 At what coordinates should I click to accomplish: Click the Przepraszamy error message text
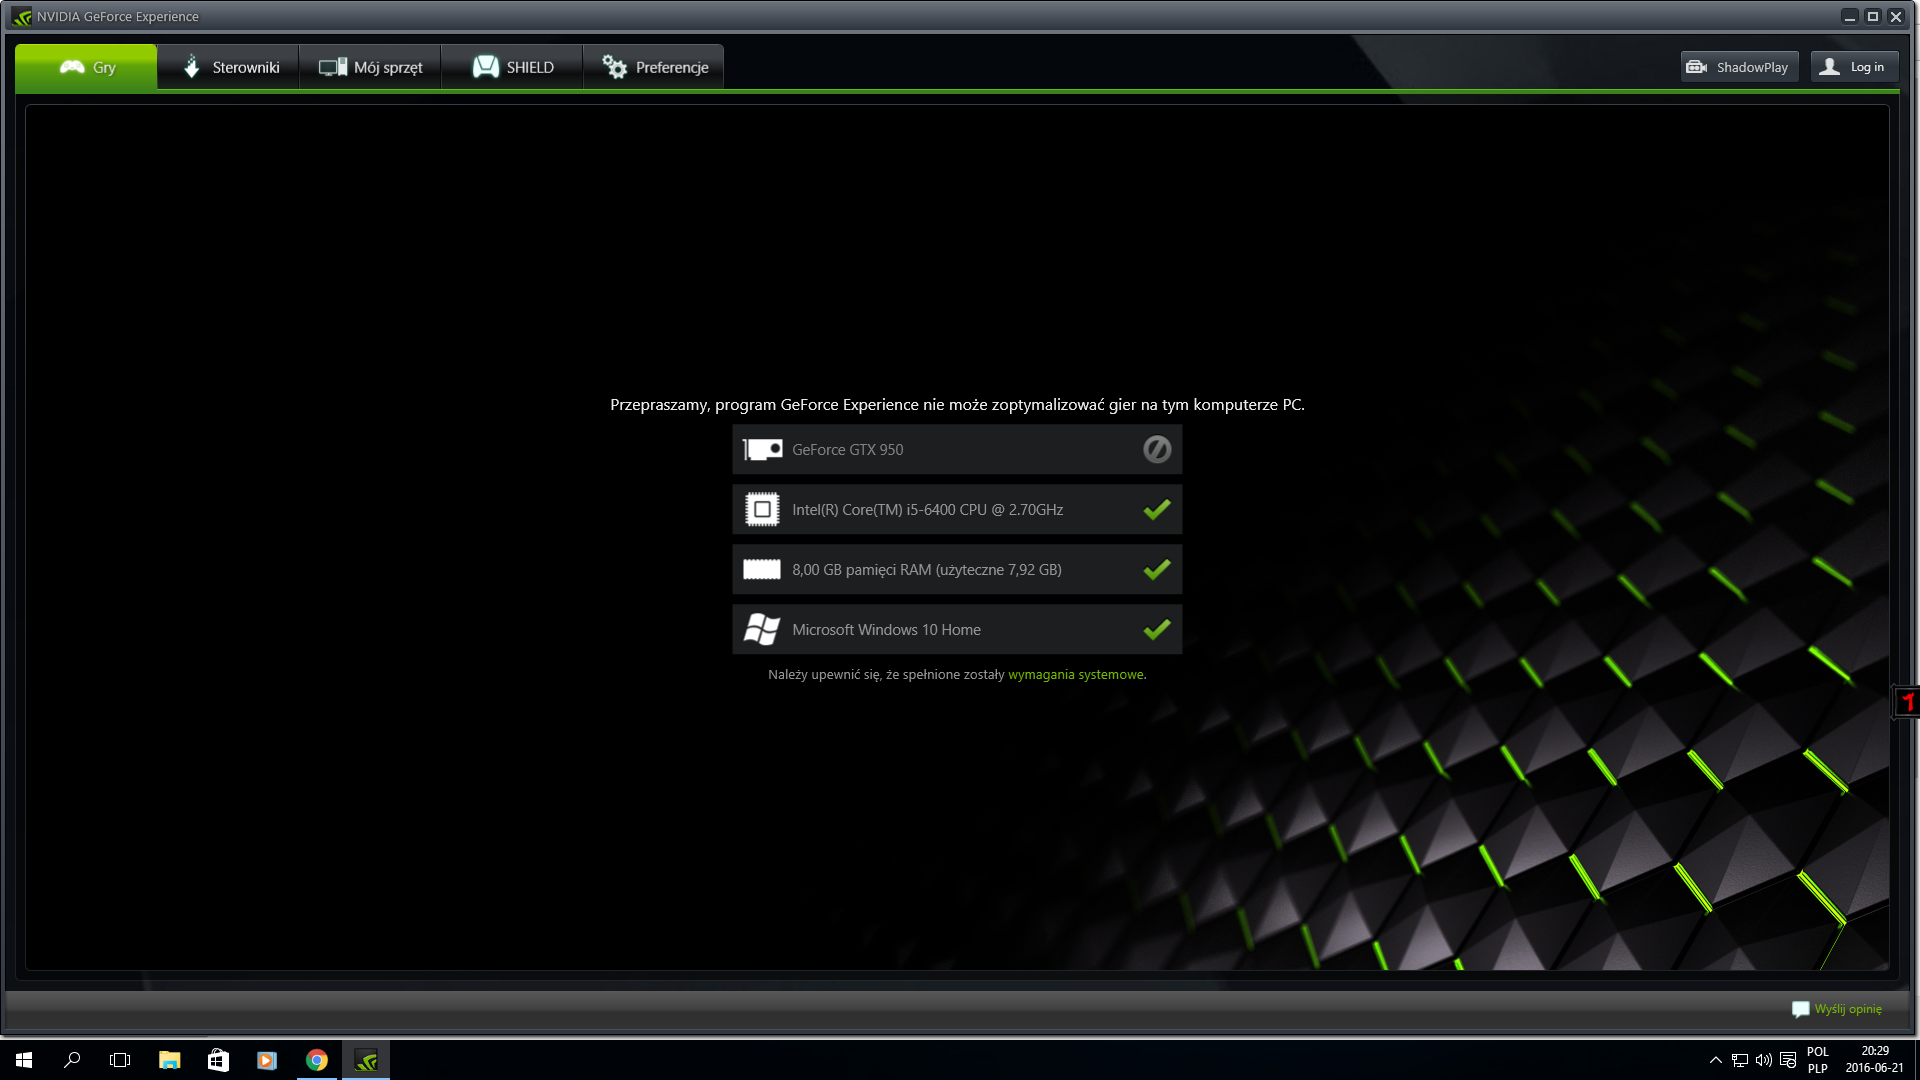click(x=958, y=405)
